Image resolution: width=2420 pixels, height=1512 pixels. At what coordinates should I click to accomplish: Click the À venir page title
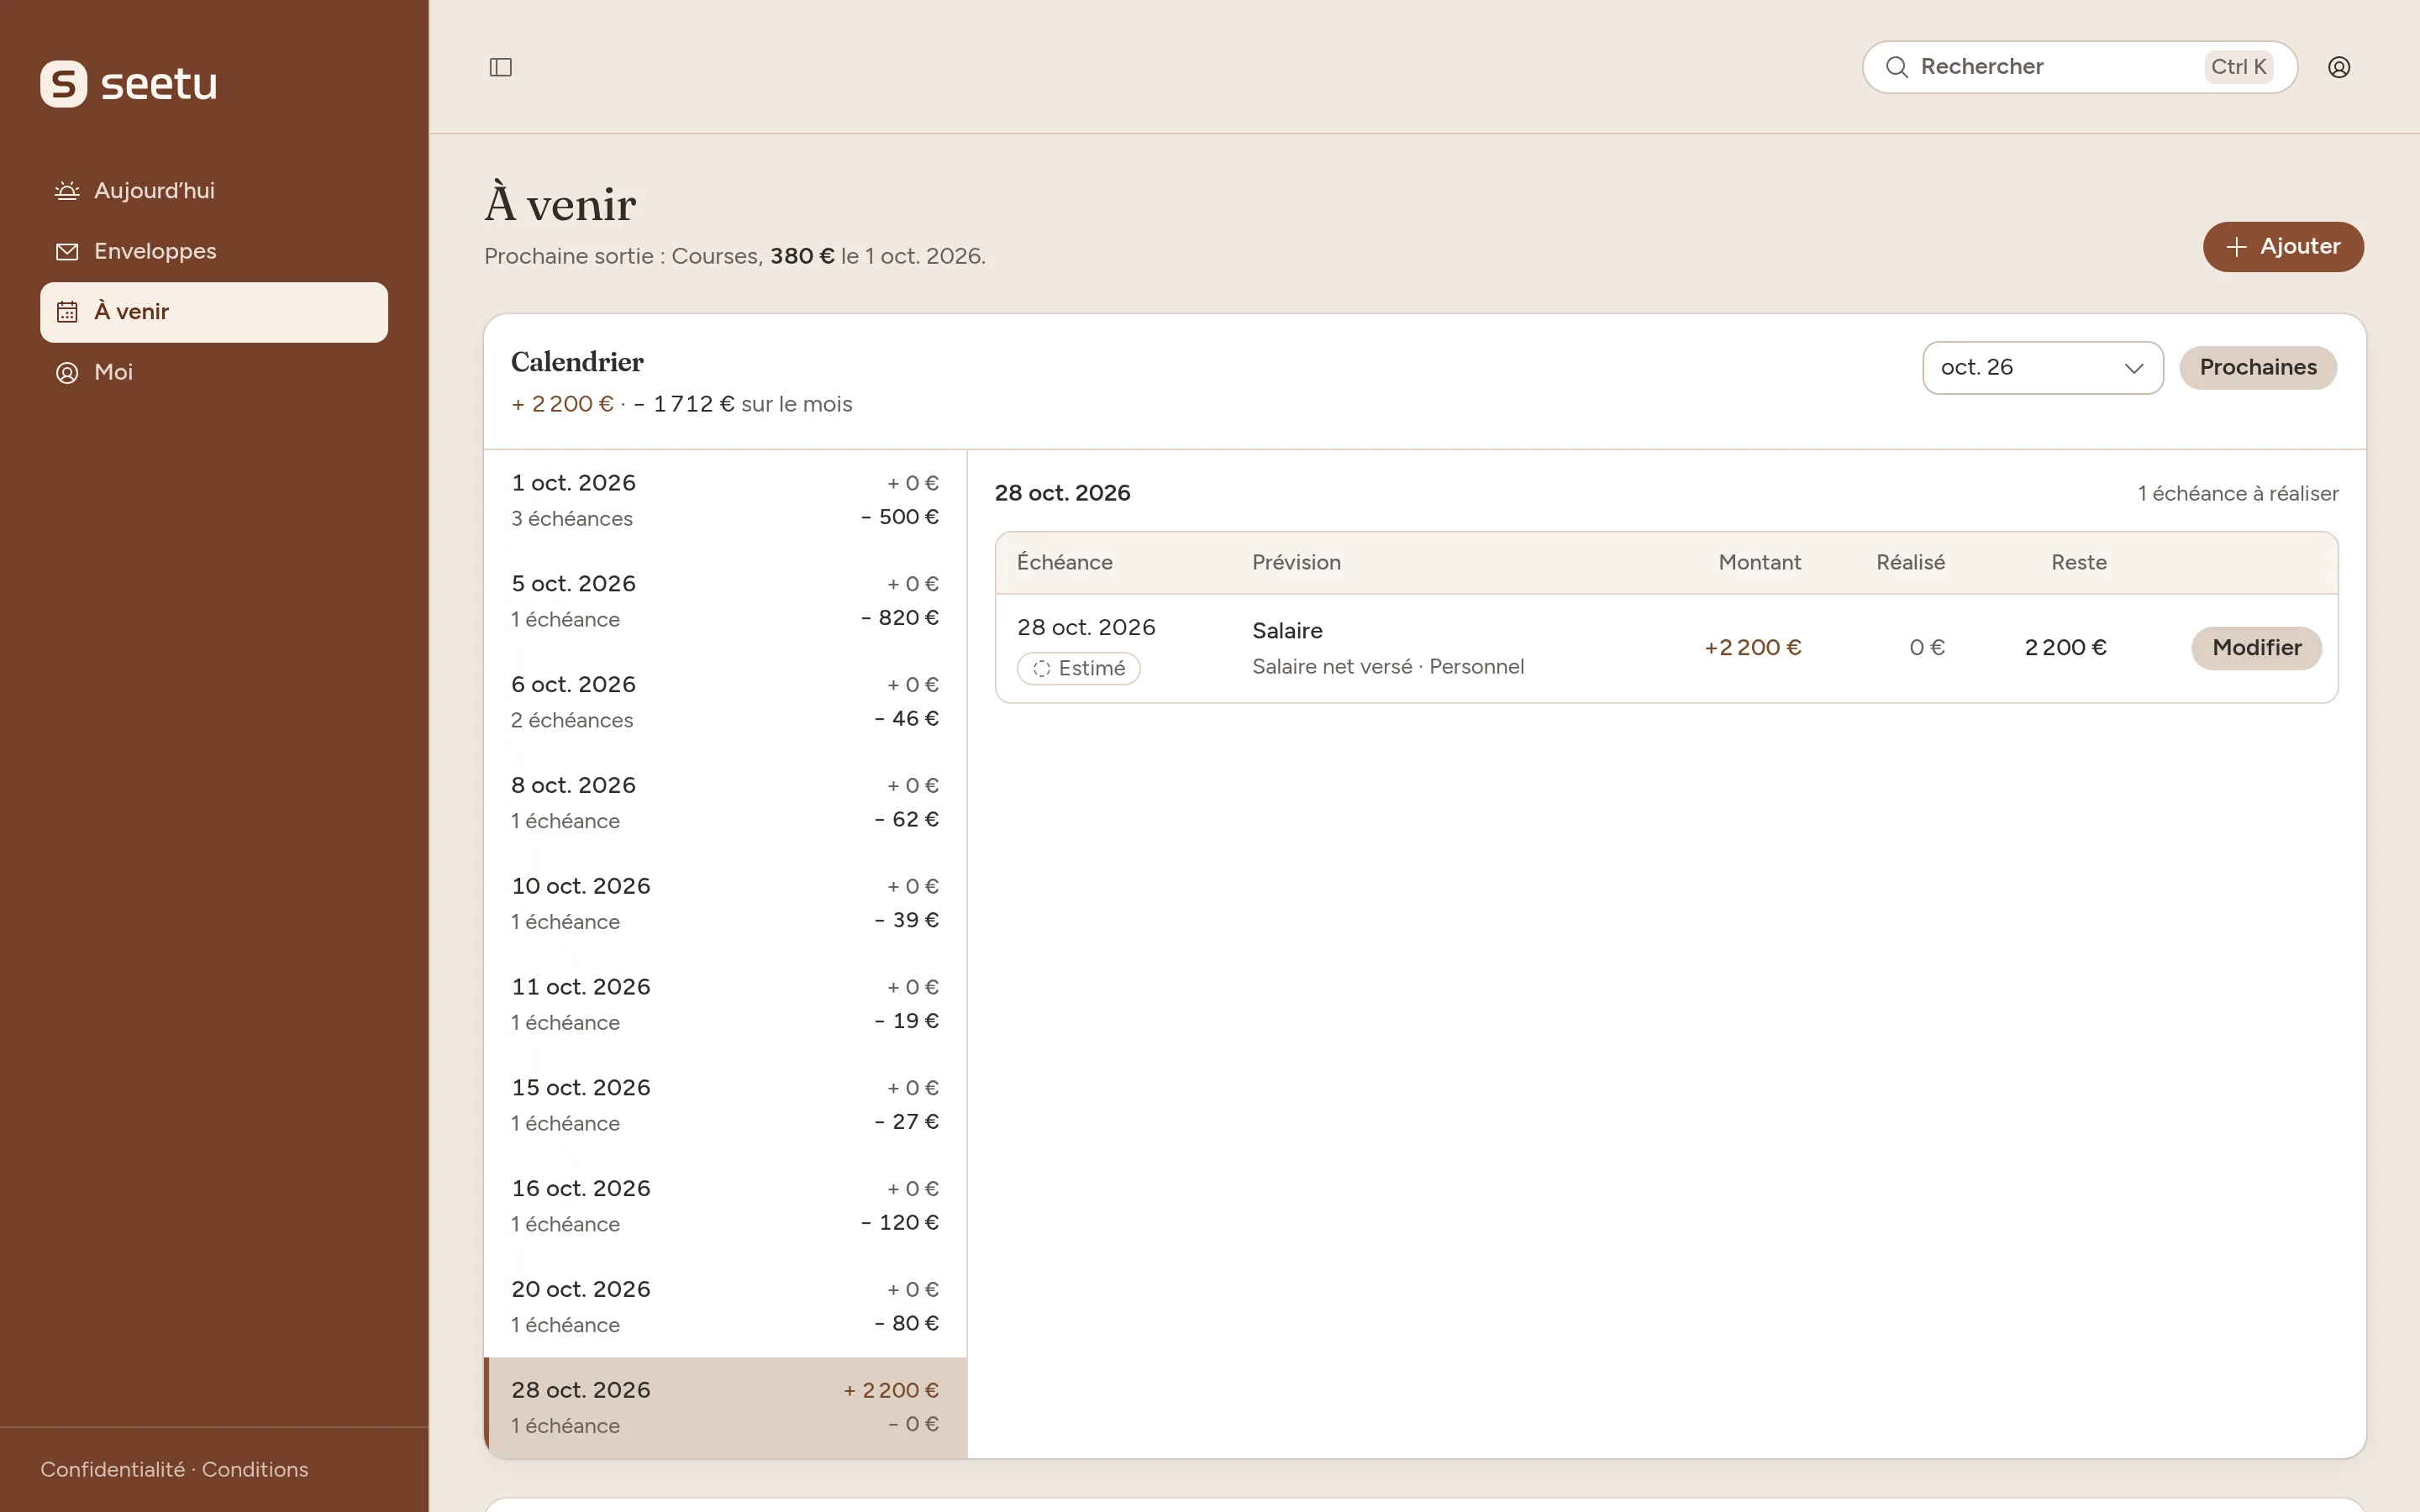(x=560, y=204)
